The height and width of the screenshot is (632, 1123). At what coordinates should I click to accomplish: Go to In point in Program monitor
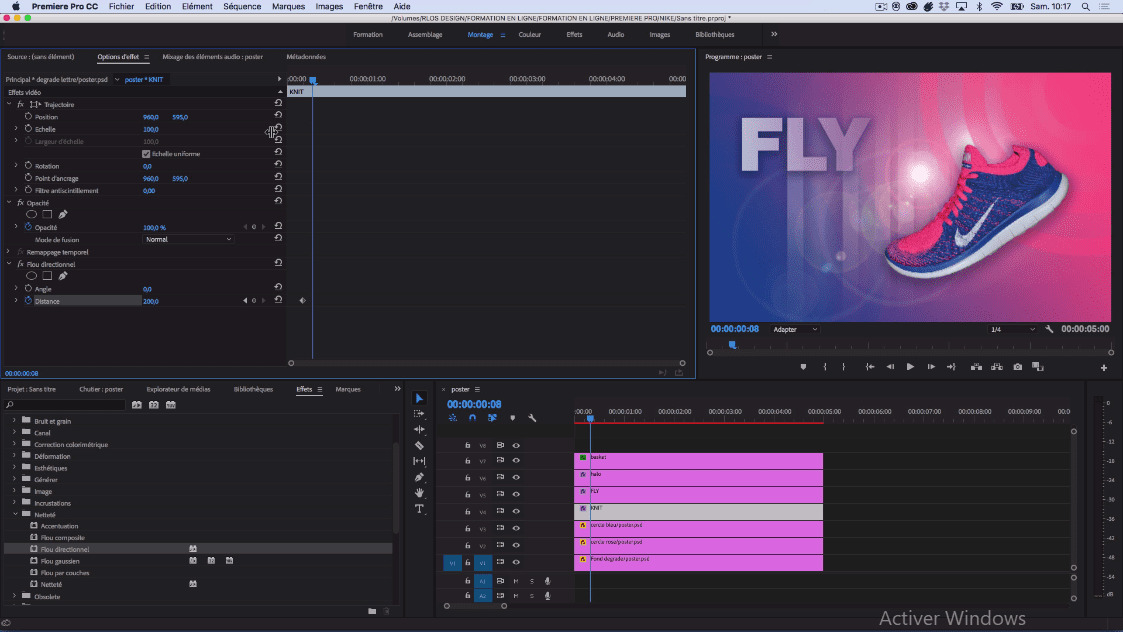point(870,367)
